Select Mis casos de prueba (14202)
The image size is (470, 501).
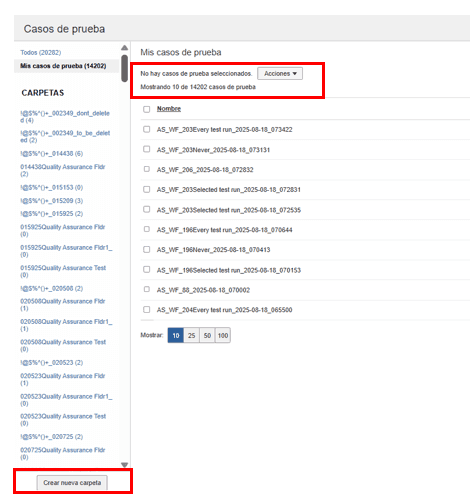point(63,66)
